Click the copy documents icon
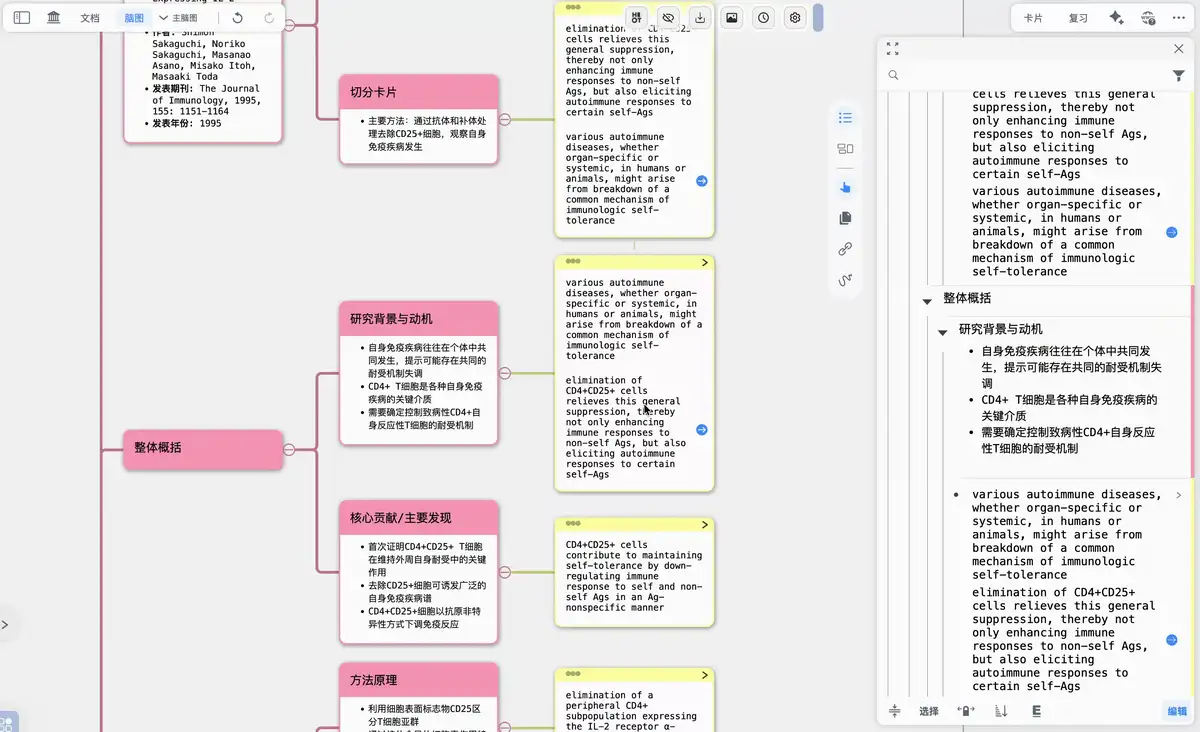 845,218
